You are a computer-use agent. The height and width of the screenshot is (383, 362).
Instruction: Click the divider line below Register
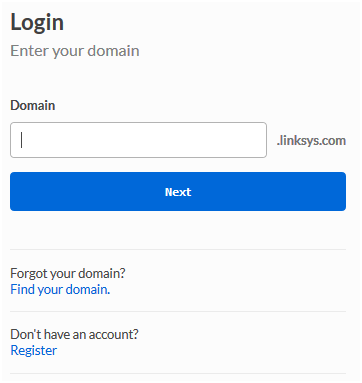click(x=178, y=373)
